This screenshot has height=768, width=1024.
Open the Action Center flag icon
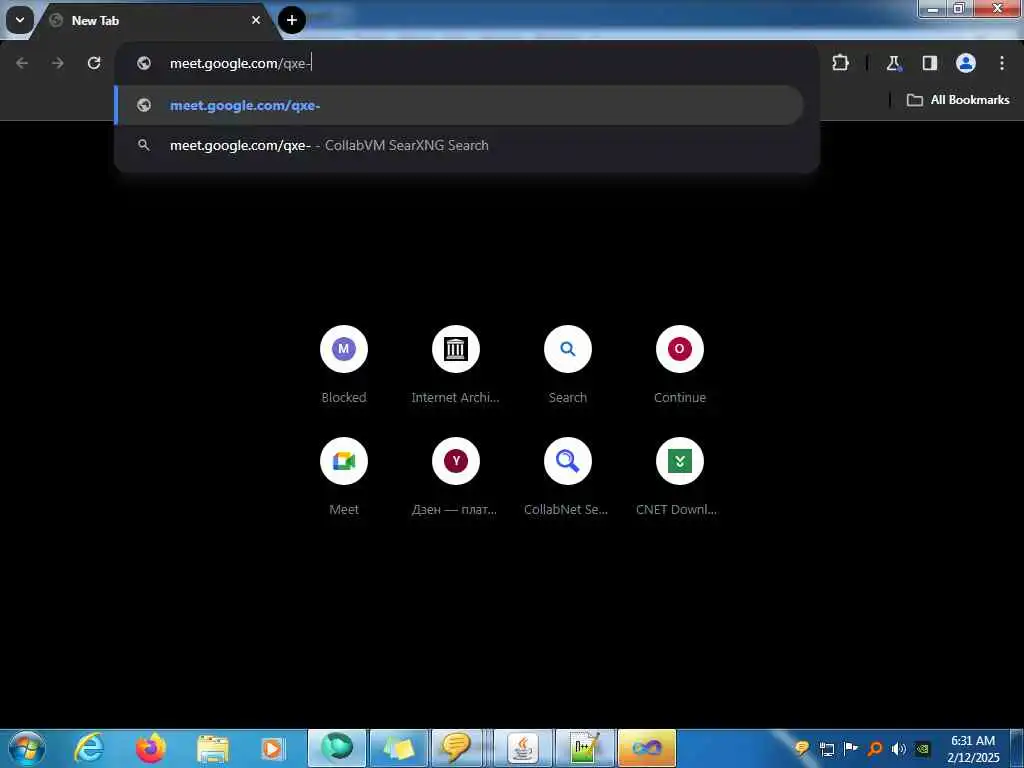[x=850, y=748]
